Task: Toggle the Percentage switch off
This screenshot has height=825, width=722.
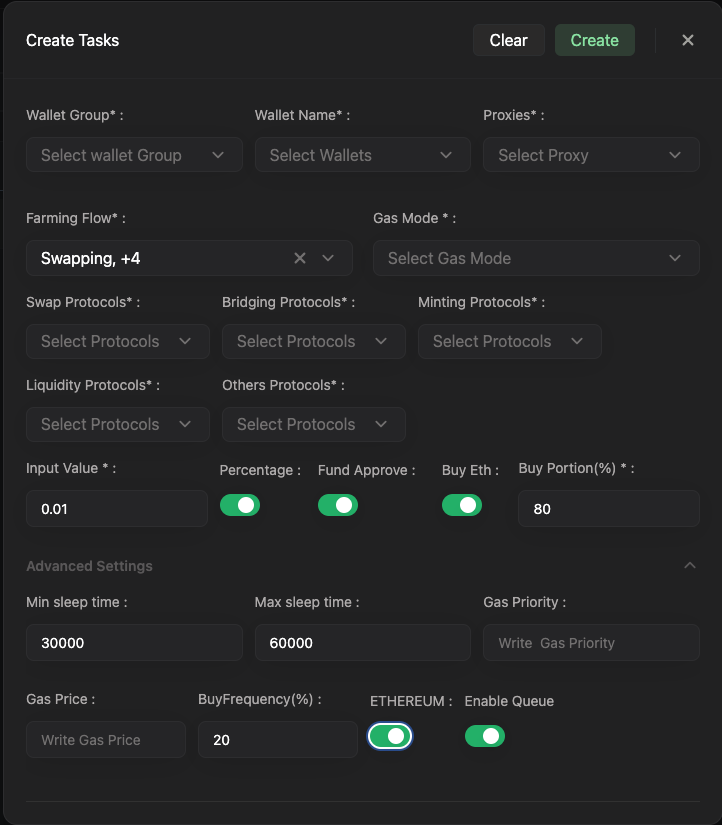Action: (240, 505)
